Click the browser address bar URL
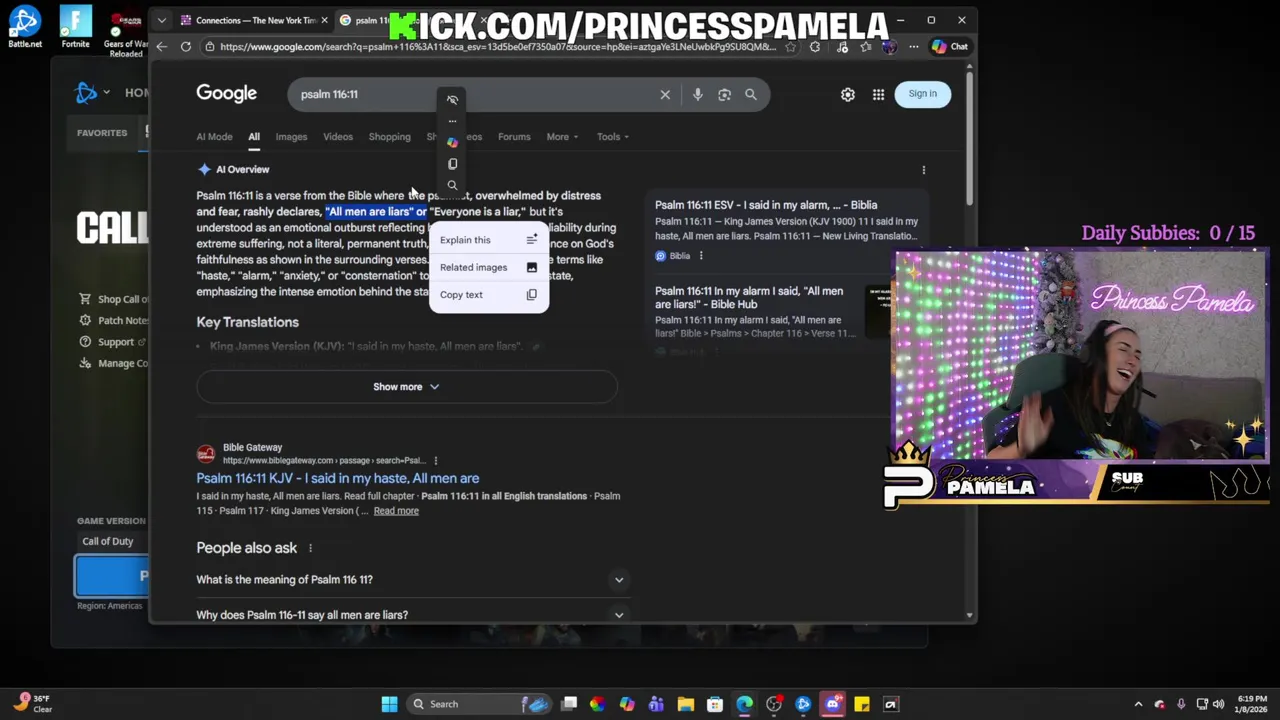 [x=497, y=46]
